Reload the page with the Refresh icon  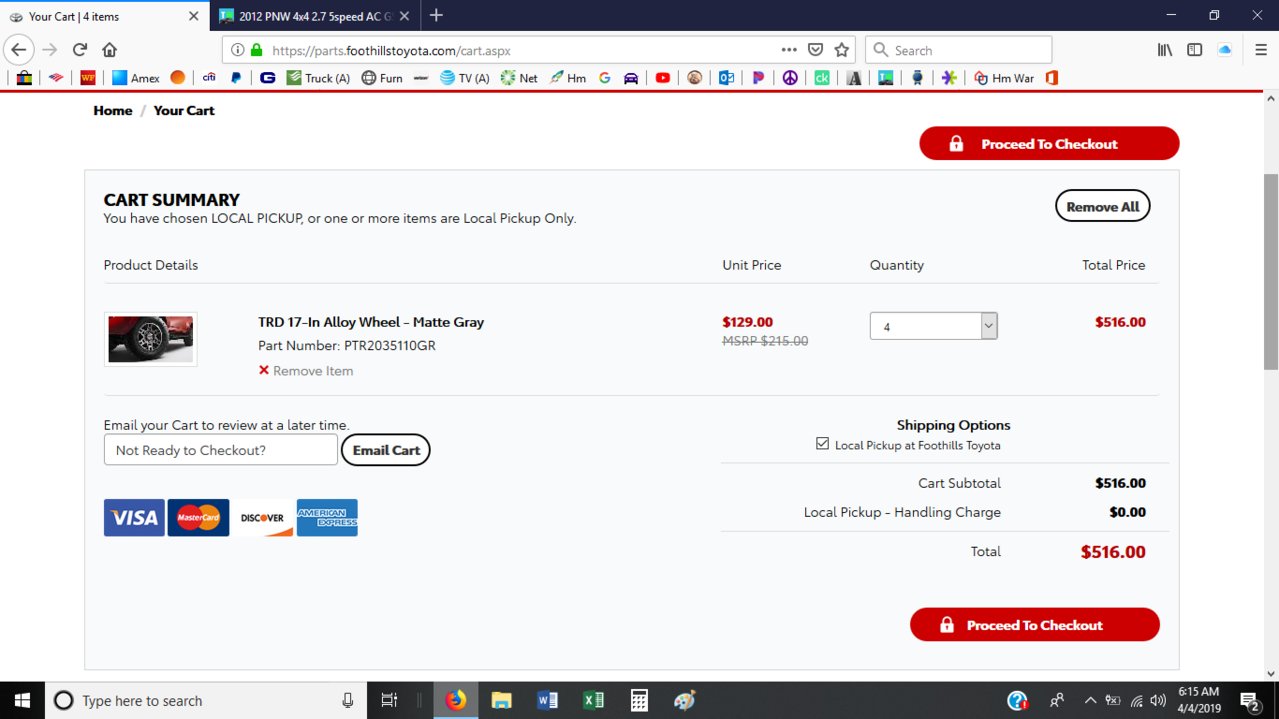click(79, 50)
